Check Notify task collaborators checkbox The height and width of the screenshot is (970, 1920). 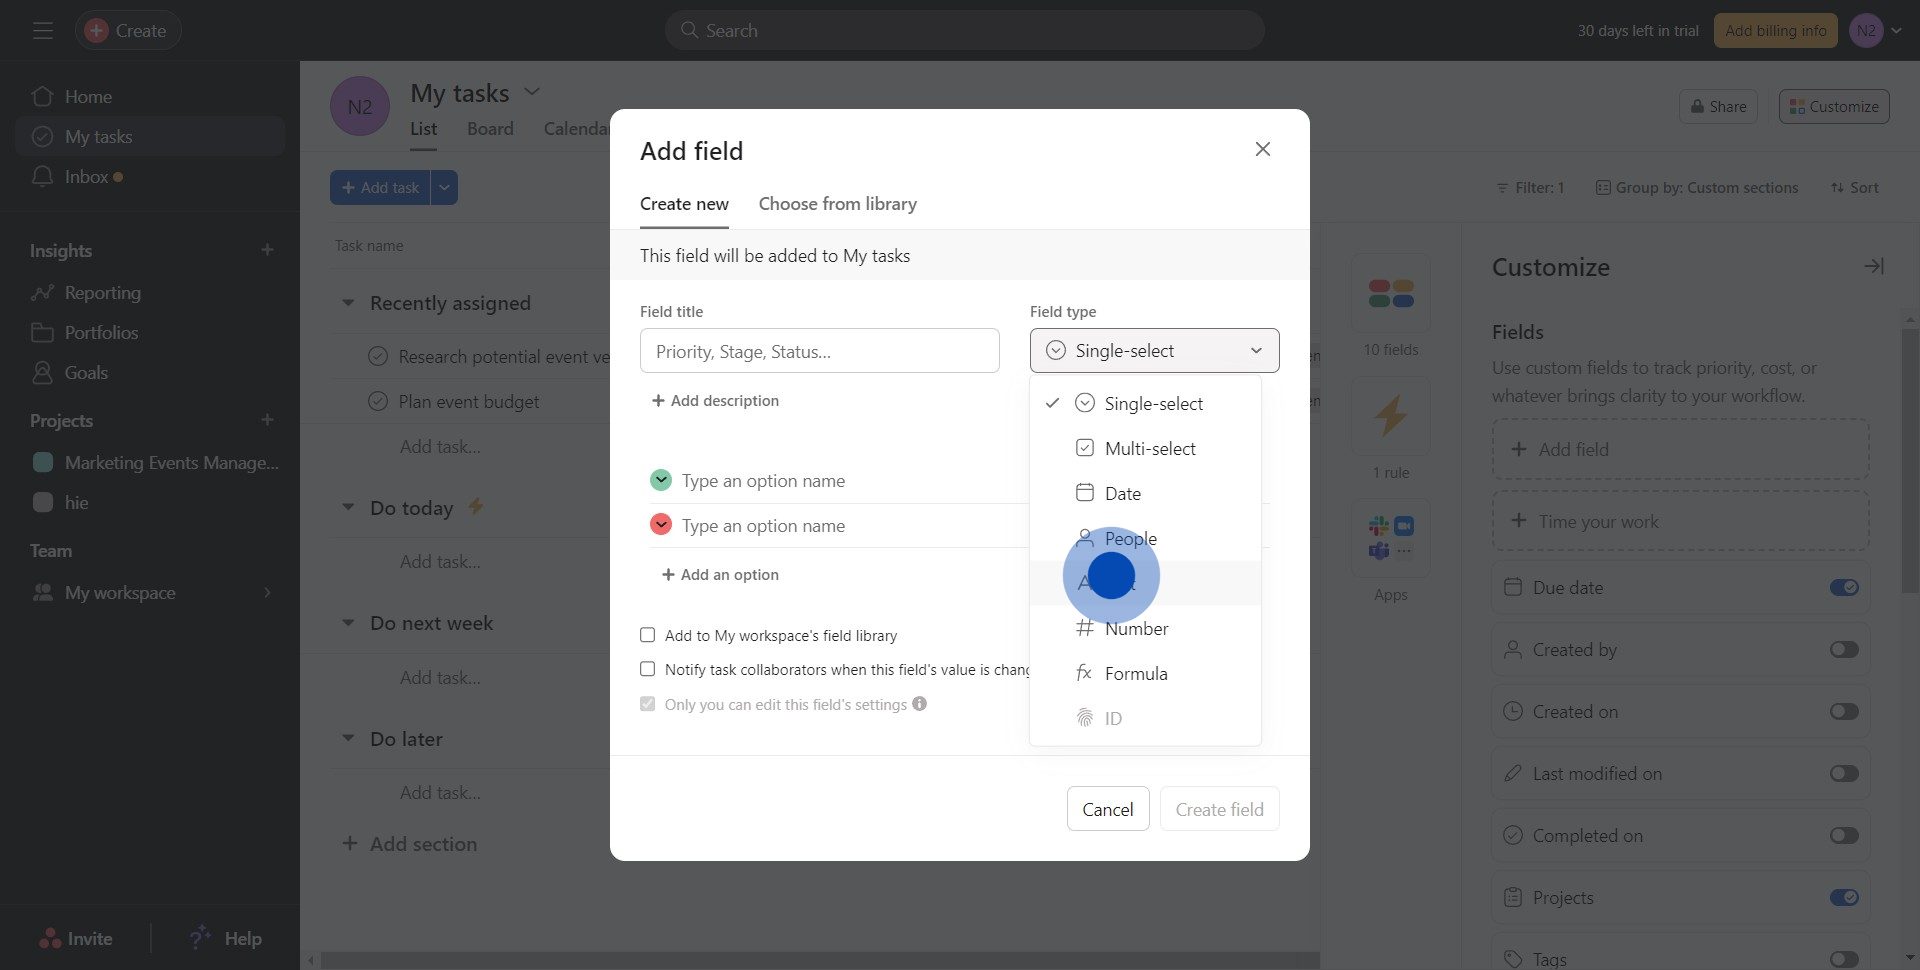pos(648,669)
